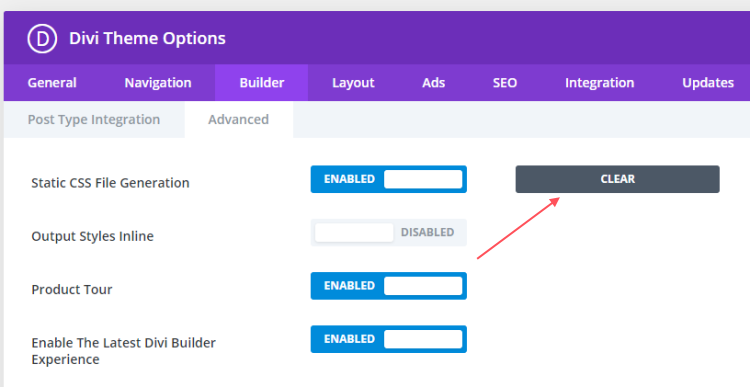
Task: Click the Divi Theme Options title
Action: click(147, 38)
